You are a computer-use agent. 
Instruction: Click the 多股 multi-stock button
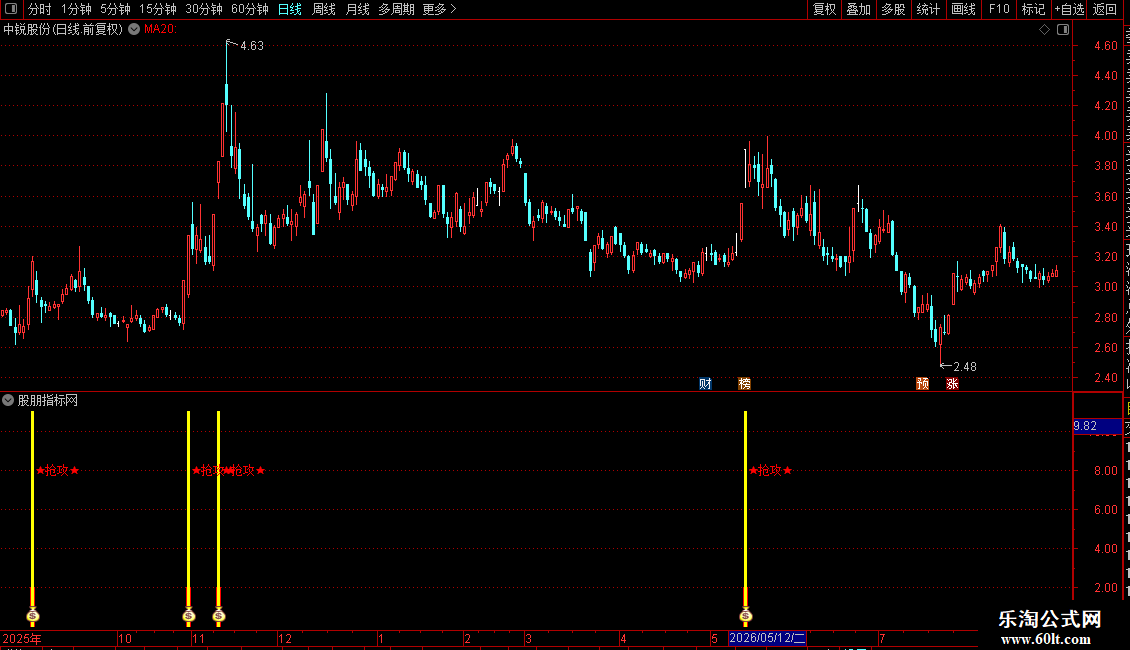pos(893,9)
